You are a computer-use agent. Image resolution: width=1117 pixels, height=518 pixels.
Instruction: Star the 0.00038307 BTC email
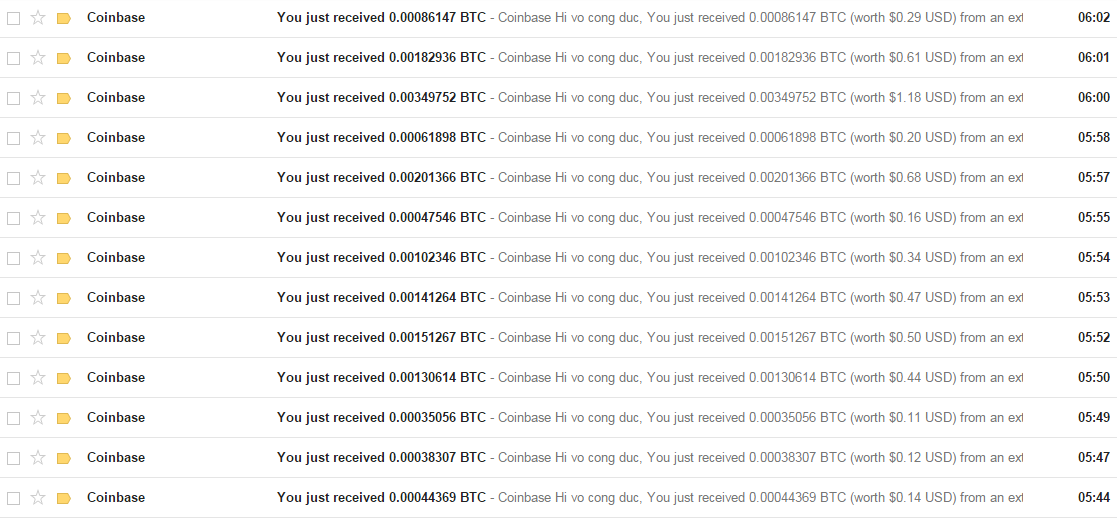coord(38,457)
